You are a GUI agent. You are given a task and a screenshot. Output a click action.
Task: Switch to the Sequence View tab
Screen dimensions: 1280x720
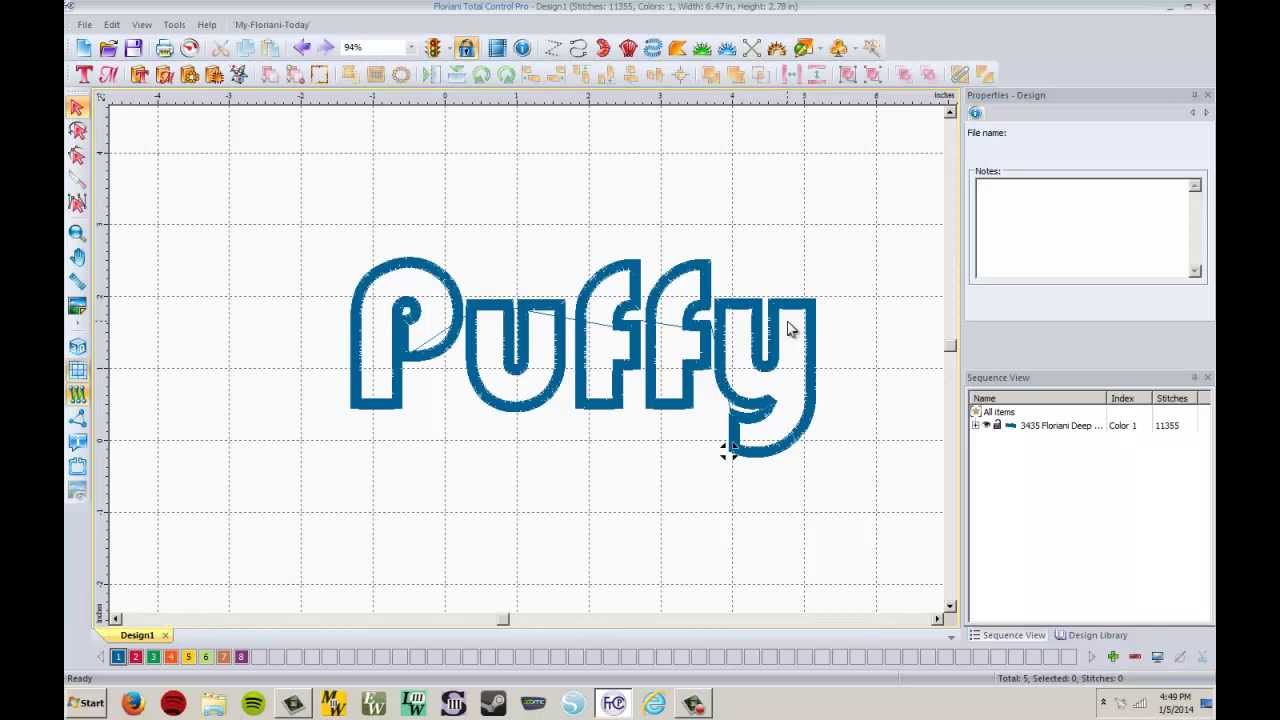coord(1007,635)
